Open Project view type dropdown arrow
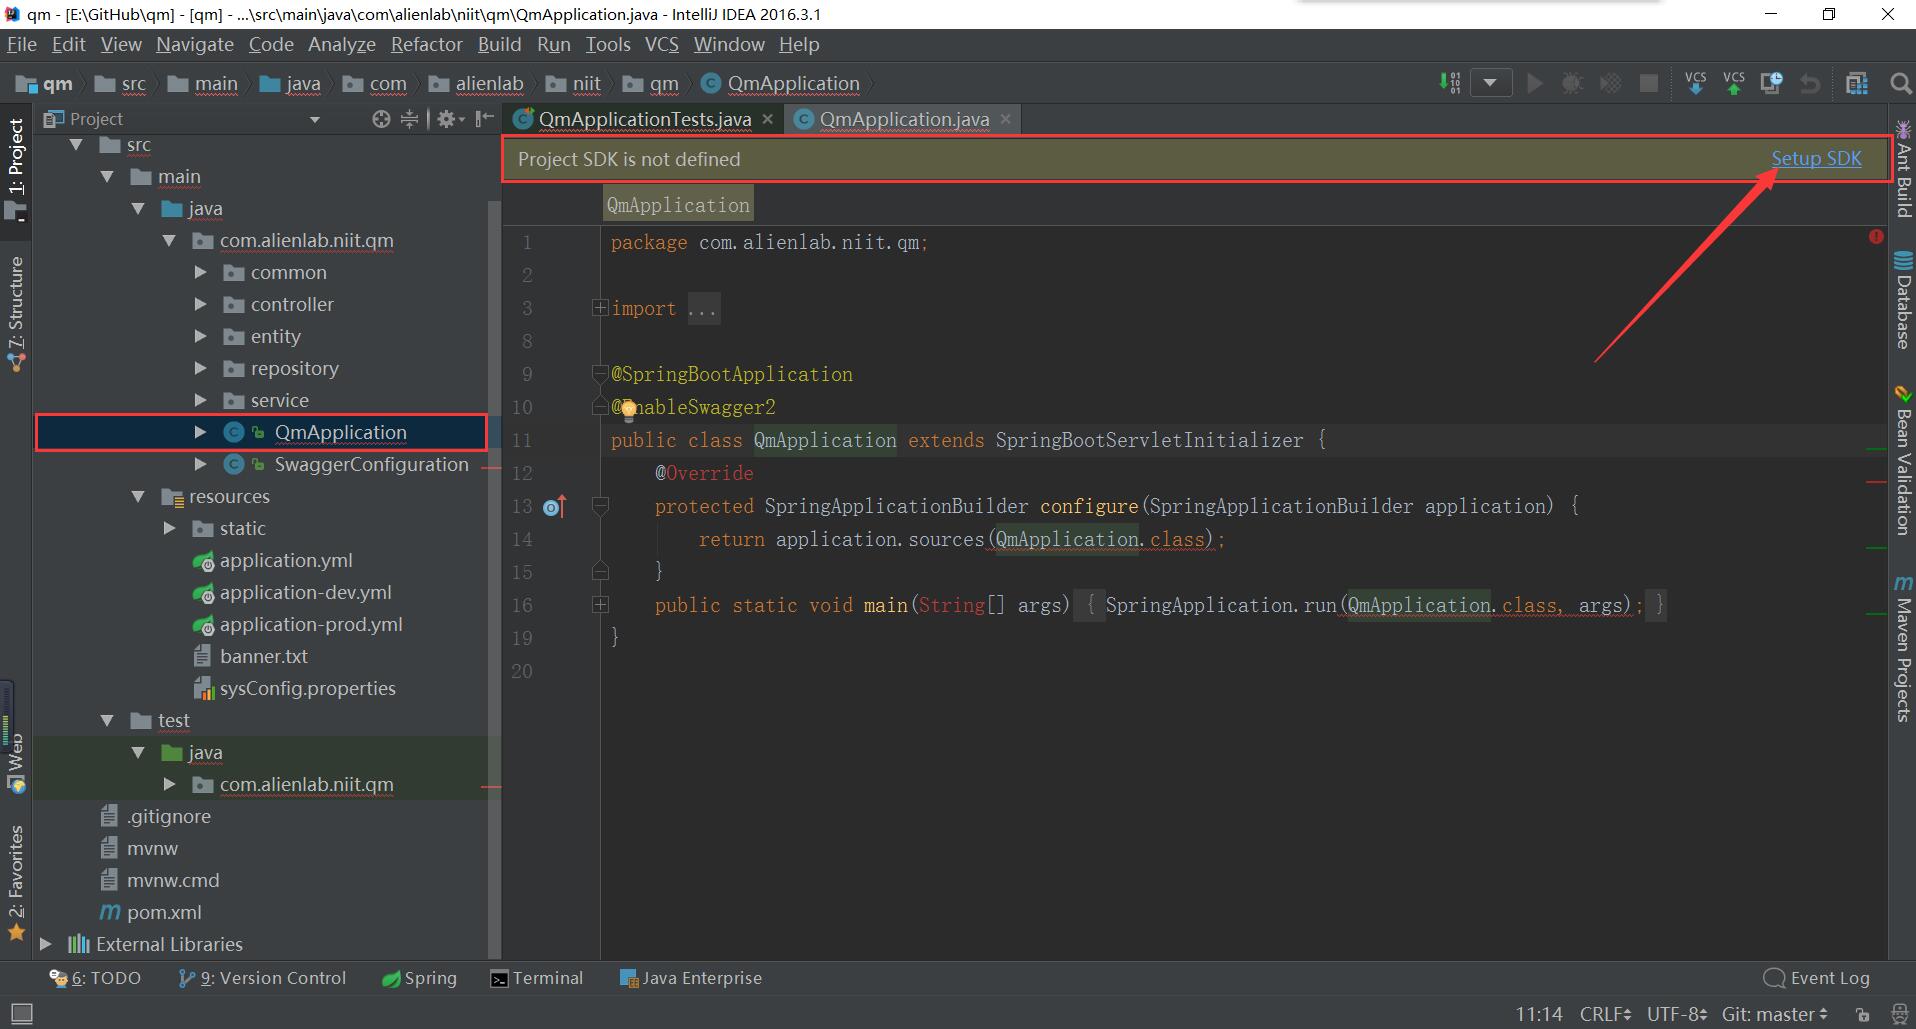Screen dimensions: 1916x1029 pyautogui.click(x=315, y=120)
